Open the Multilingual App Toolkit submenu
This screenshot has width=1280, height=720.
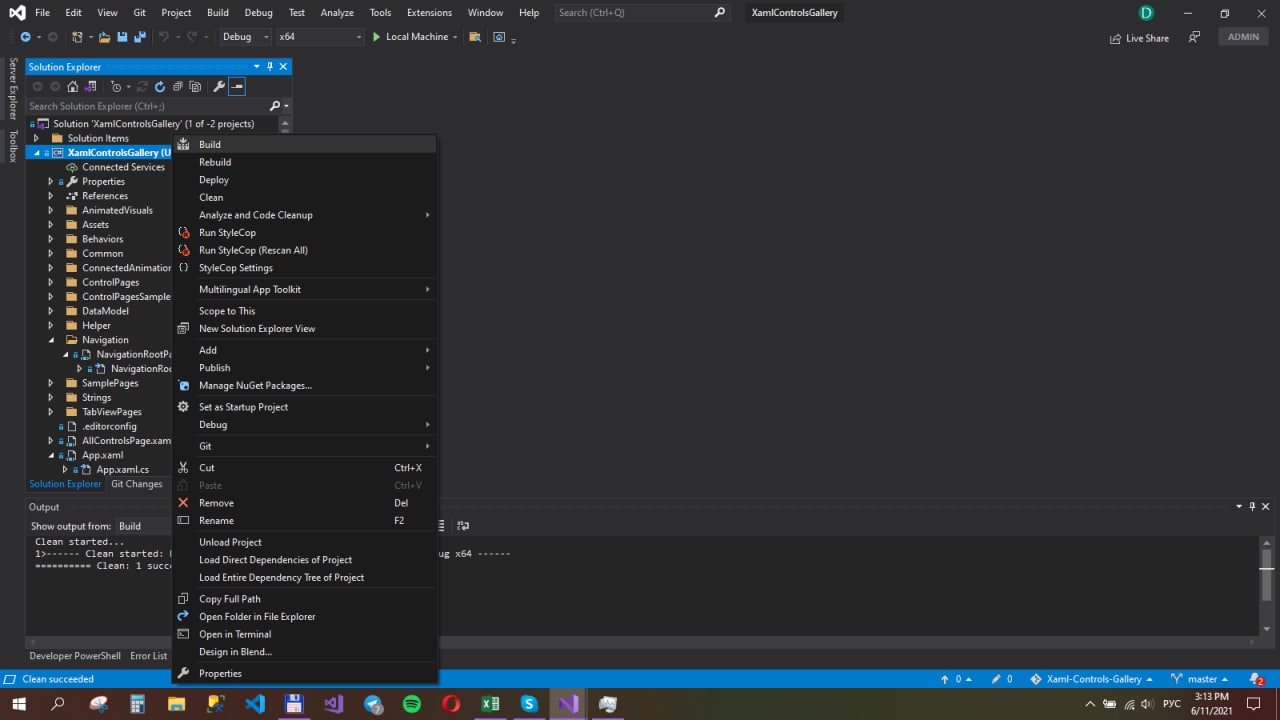(x=305, y=289)
